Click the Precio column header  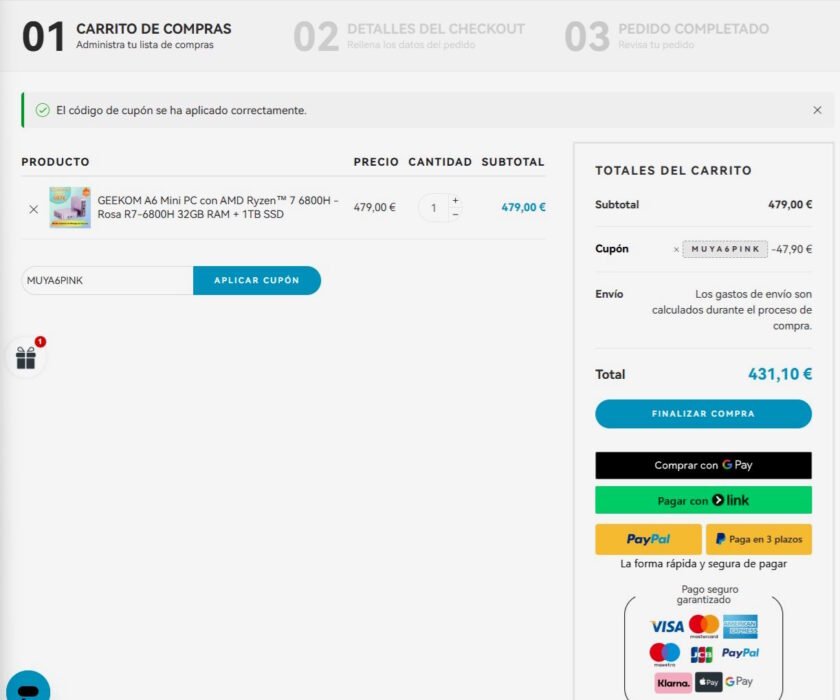point(376,162)
